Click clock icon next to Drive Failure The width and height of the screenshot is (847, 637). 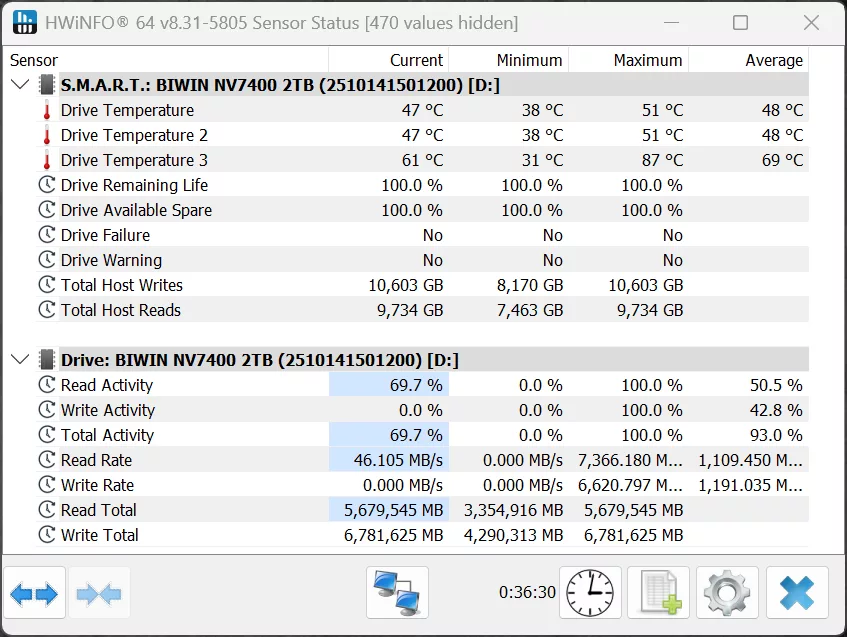tap(47, 234)
